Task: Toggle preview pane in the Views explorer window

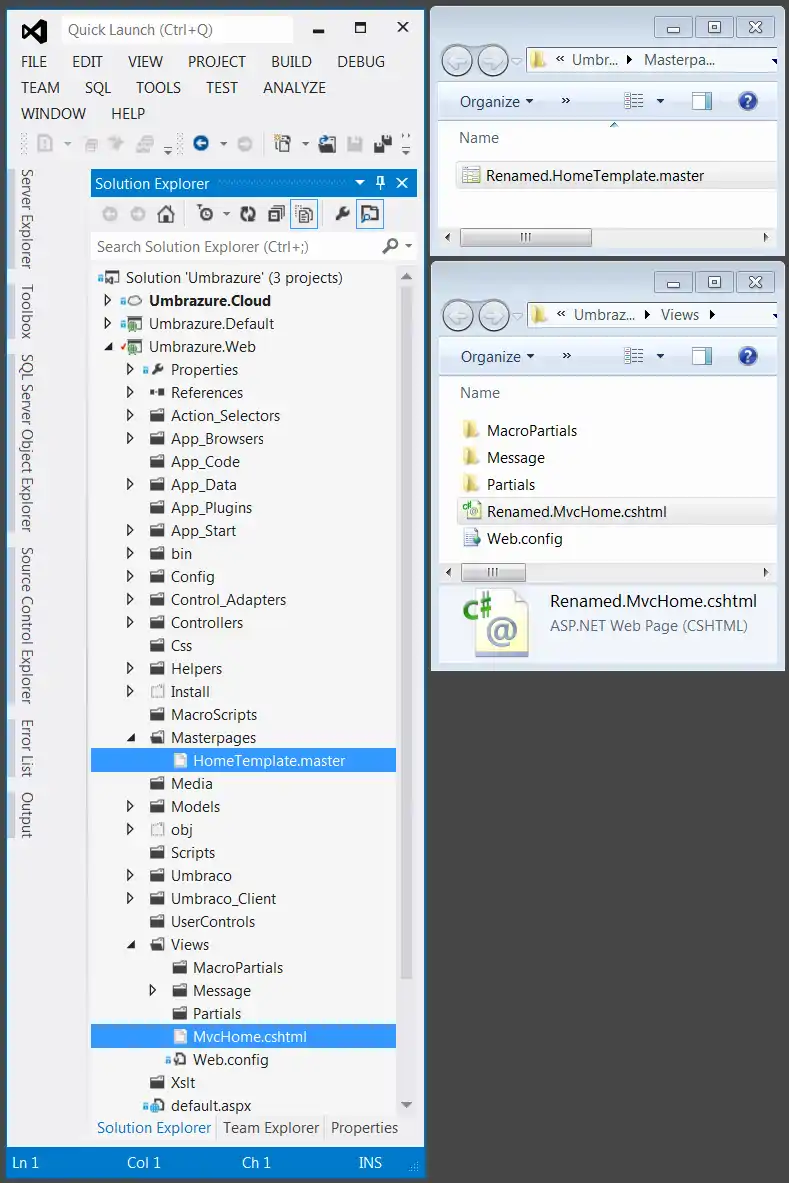Action: pyautogui.click(x=702, y=356)
